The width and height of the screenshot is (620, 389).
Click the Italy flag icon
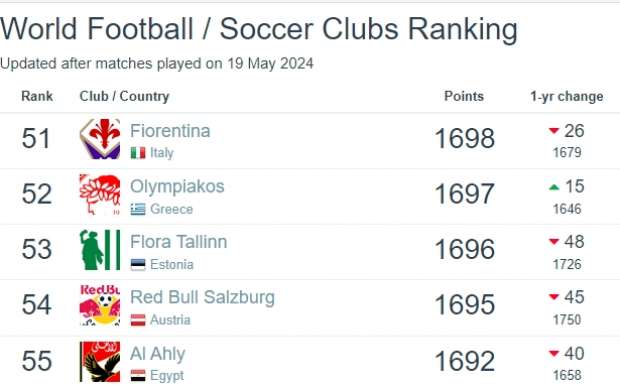(138, 153)
